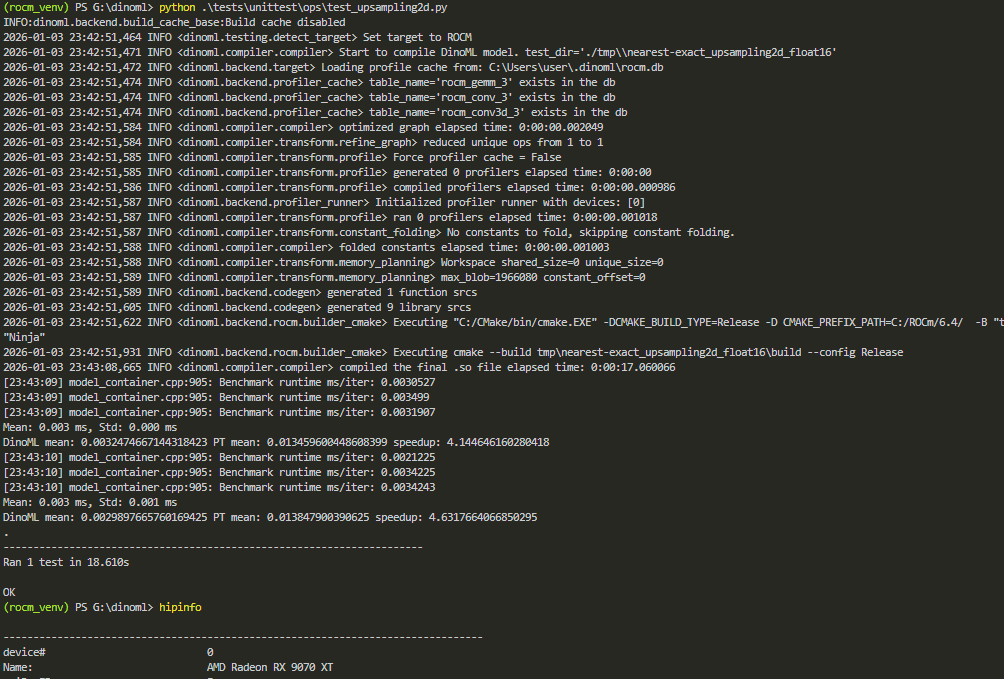Click 'generated 1 function srcs' line
Viewport: 1004px width, 679px height.
click(402, 293)
